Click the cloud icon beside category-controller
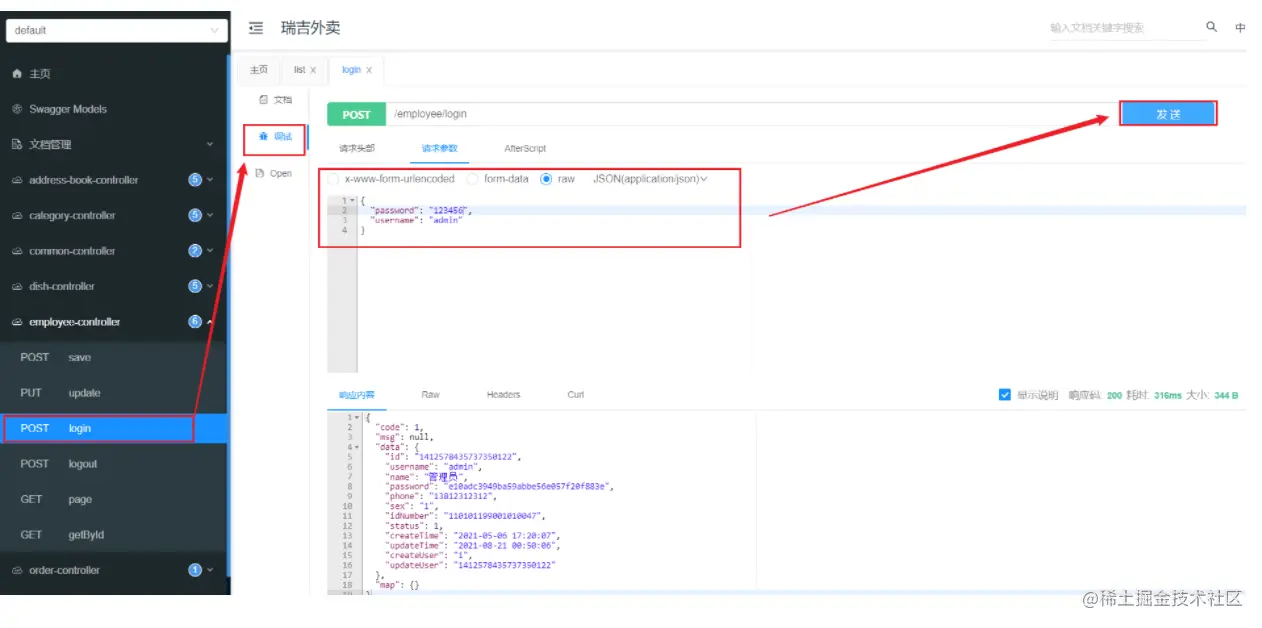 (x=17, y=216)
